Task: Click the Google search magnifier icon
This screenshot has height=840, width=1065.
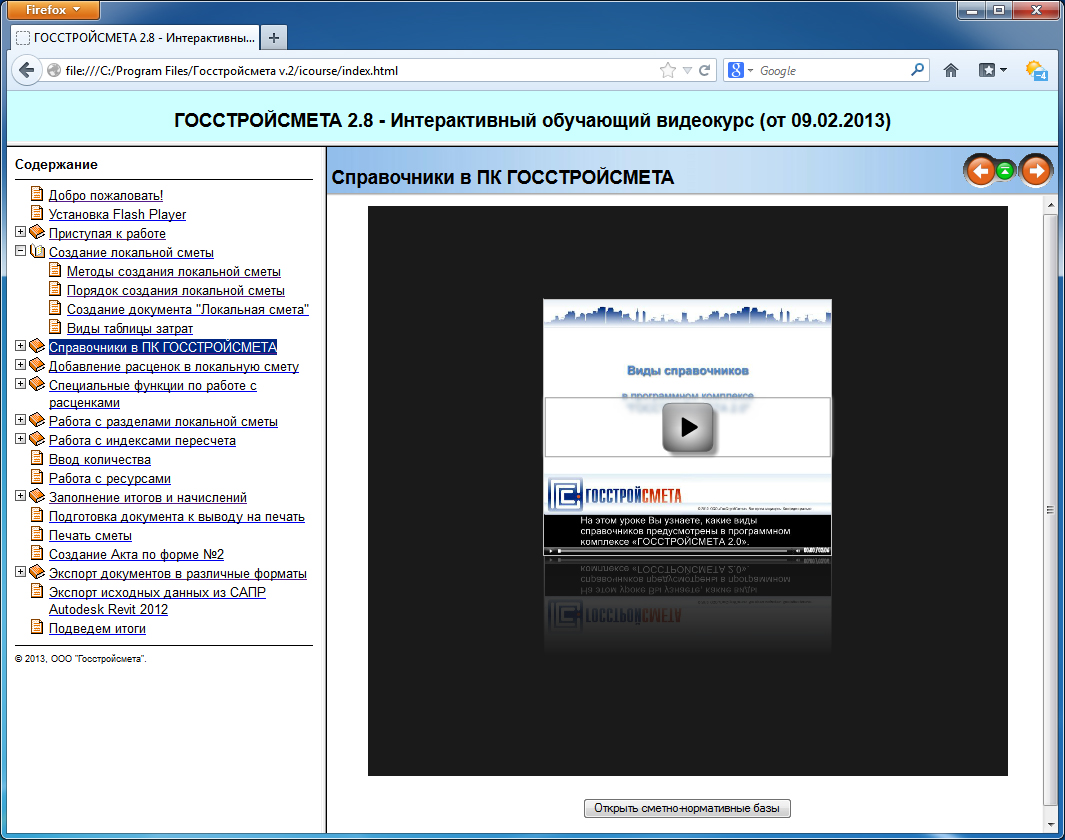Action: click(x=918, y=70)
